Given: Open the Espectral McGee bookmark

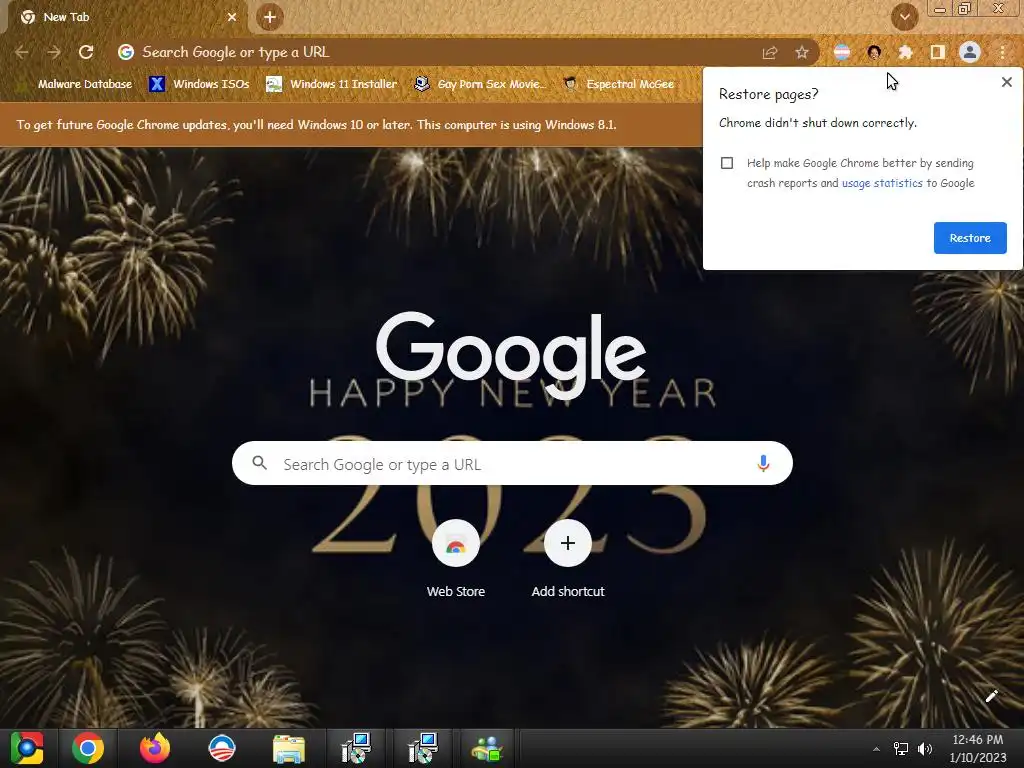Looking at the screenshot, I should click(x=619, y=84).
